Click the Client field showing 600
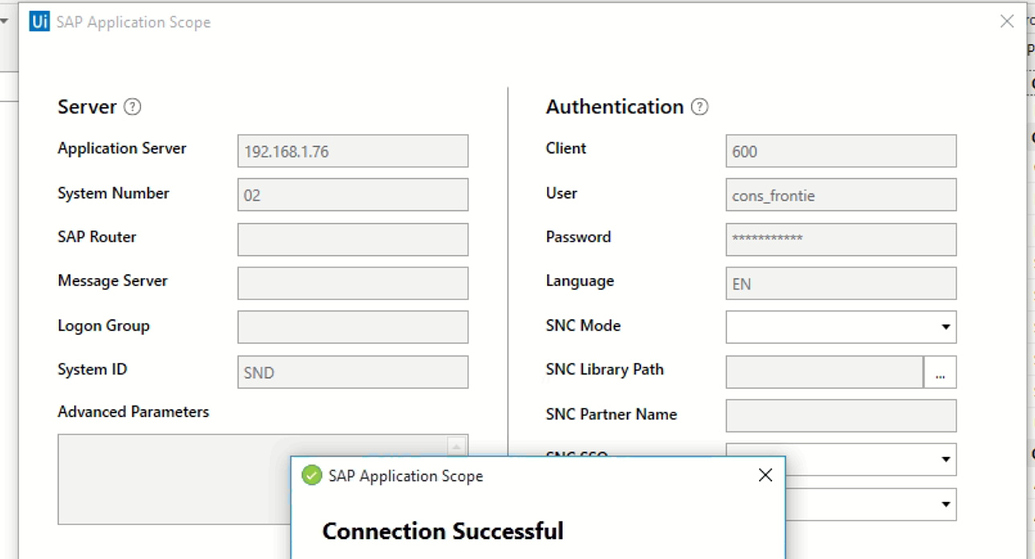The width and height of the screenshot is (1035, 559). (841, 151)
